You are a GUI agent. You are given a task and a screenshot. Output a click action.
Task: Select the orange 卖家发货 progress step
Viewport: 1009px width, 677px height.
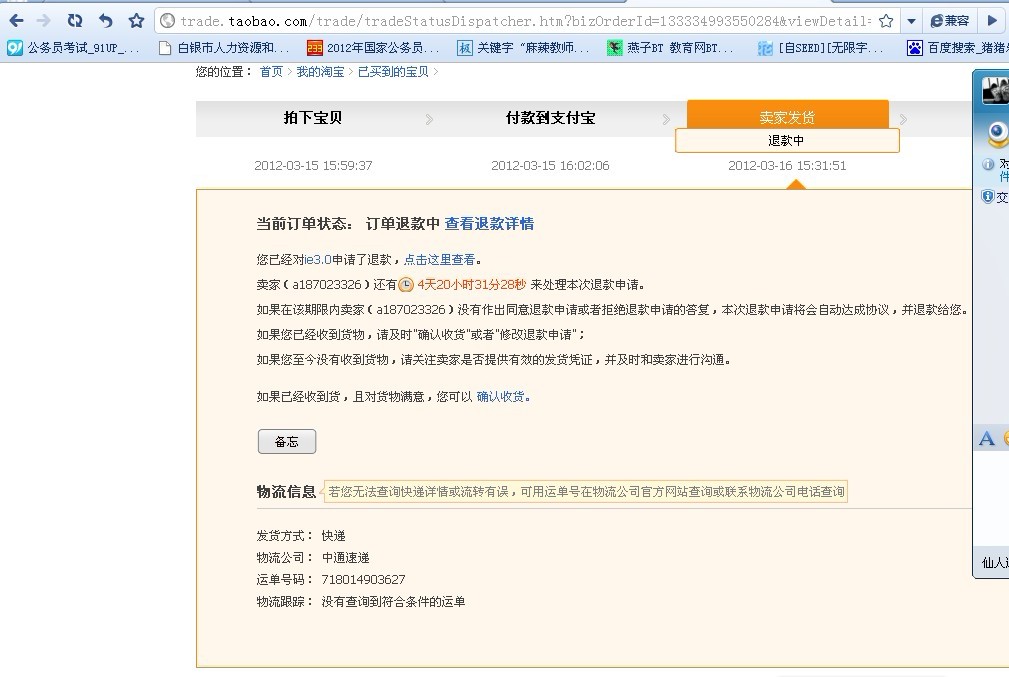click(x=787, y=117)
